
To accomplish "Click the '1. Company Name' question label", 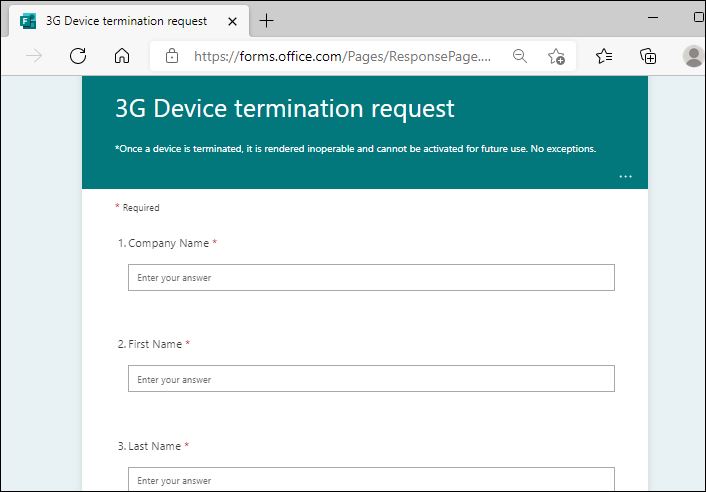I will point(167,243).
